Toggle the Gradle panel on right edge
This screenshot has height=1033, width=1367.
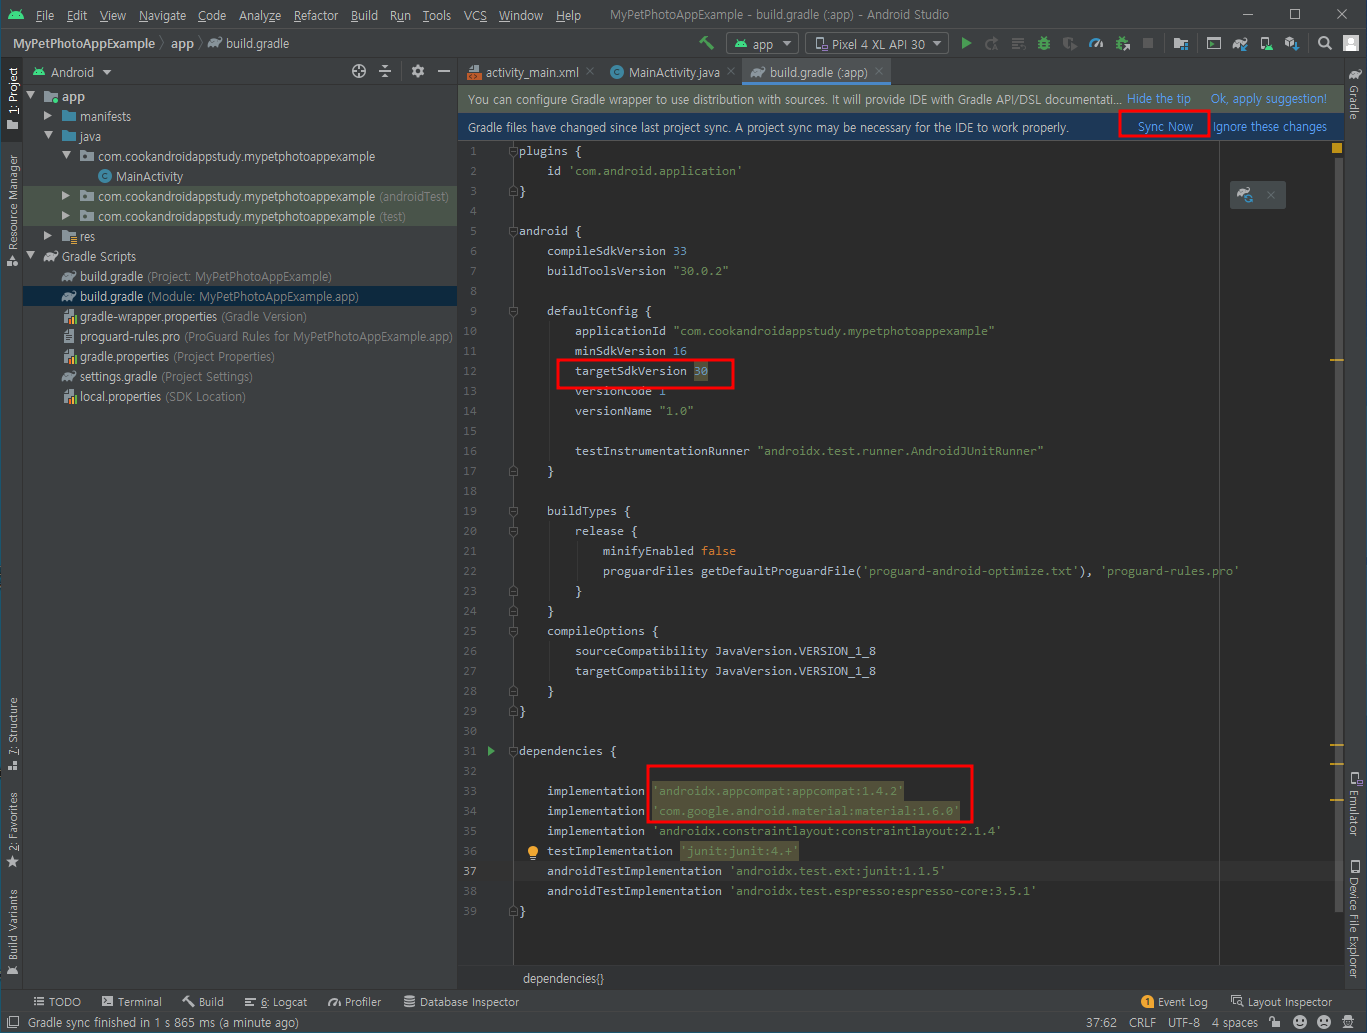tap(1354, 93)
